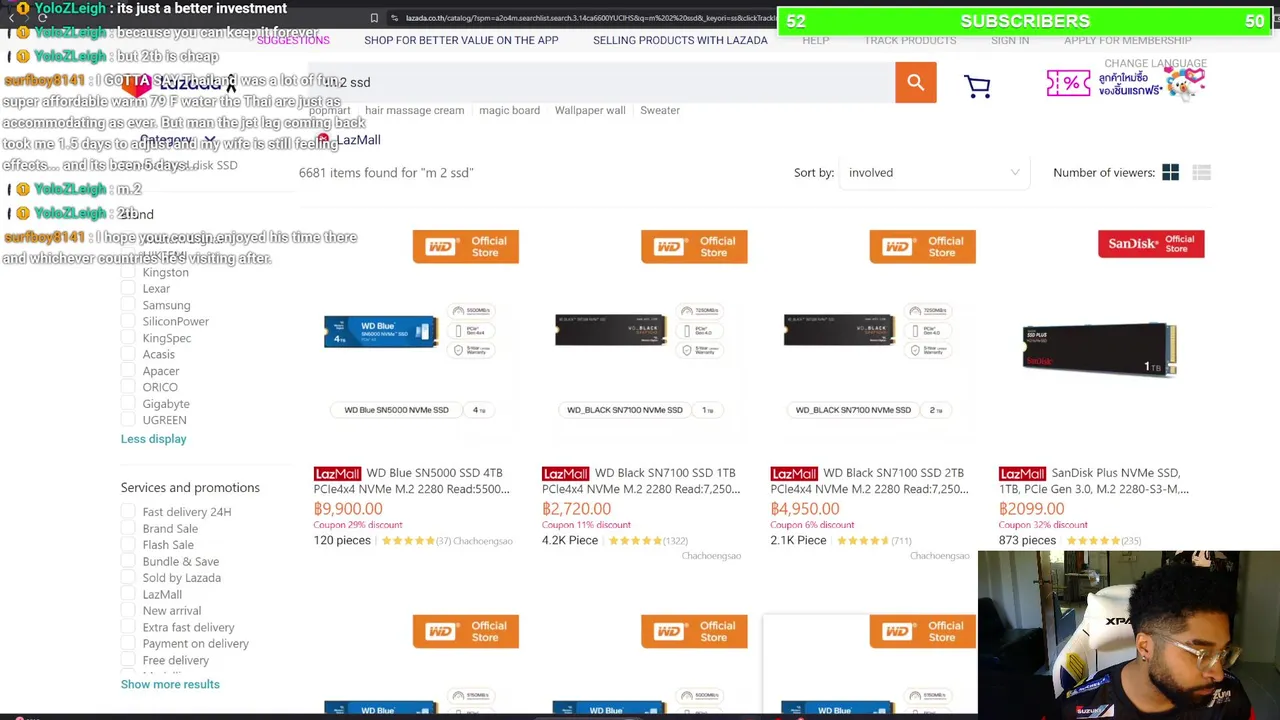Click the magic board suggestion link
The height and width of the screenshot is (720, 1280).
point(509,110)
